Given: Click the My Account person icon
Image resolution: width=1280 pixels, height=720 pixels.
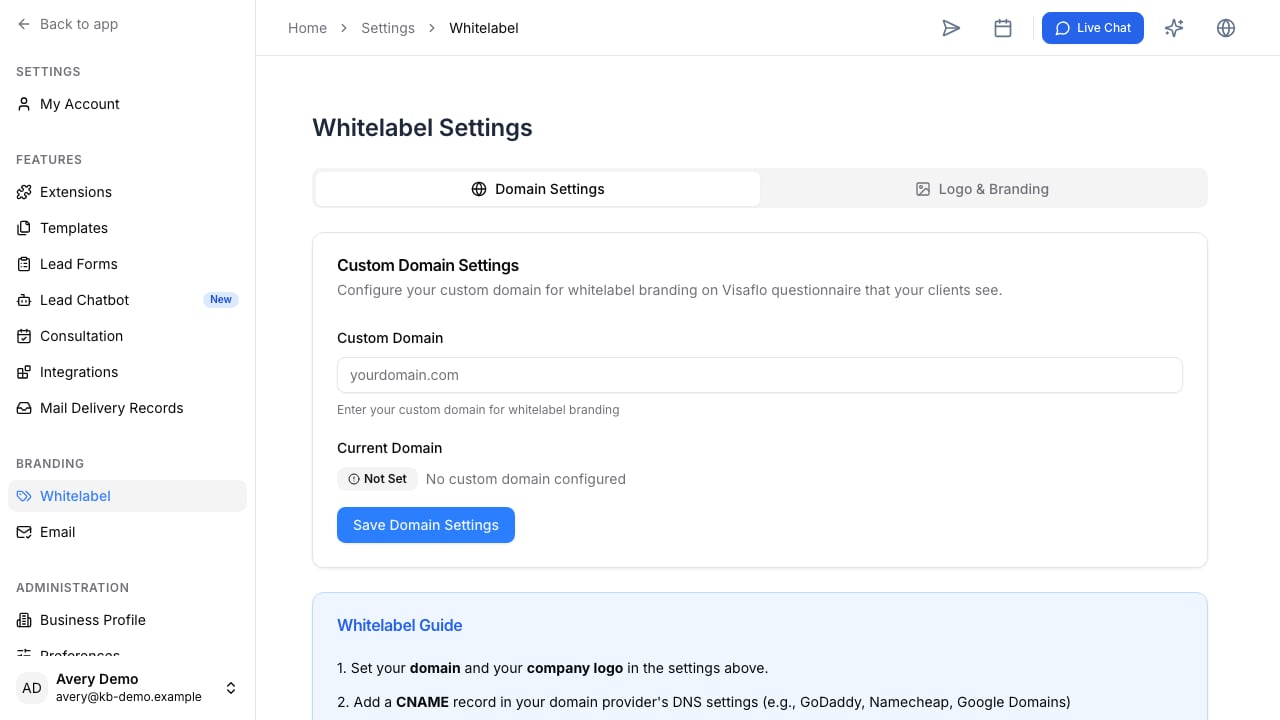Looking at the screenshot, I should click(x=24, y=104).
